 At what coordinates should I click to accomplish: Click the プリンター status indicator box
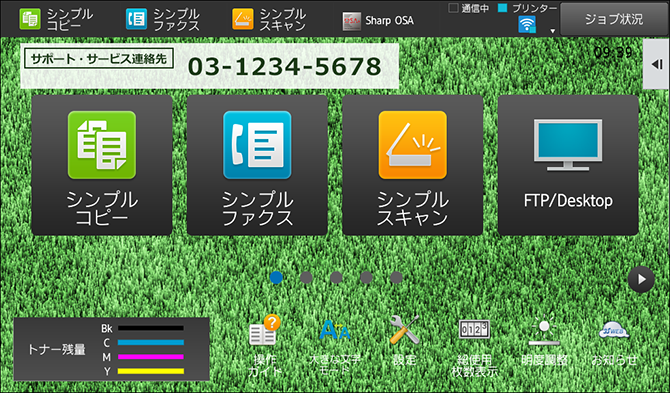pyautogui.click(x=503, y=8)
